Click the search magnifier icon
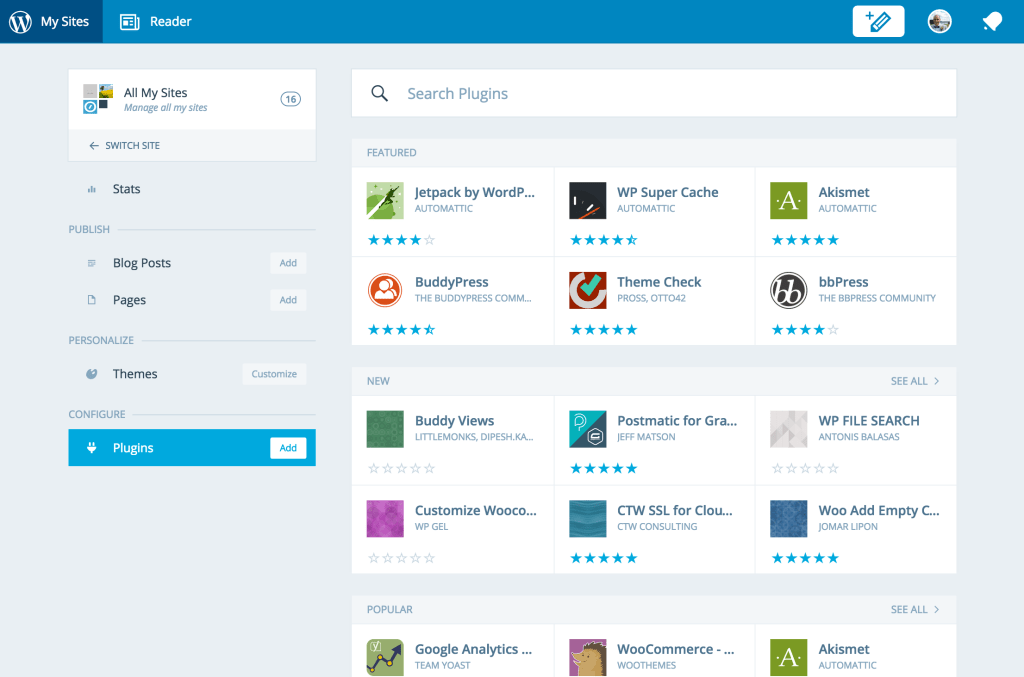The width and height of the screenshot is (1024, 677). (379, 93)
